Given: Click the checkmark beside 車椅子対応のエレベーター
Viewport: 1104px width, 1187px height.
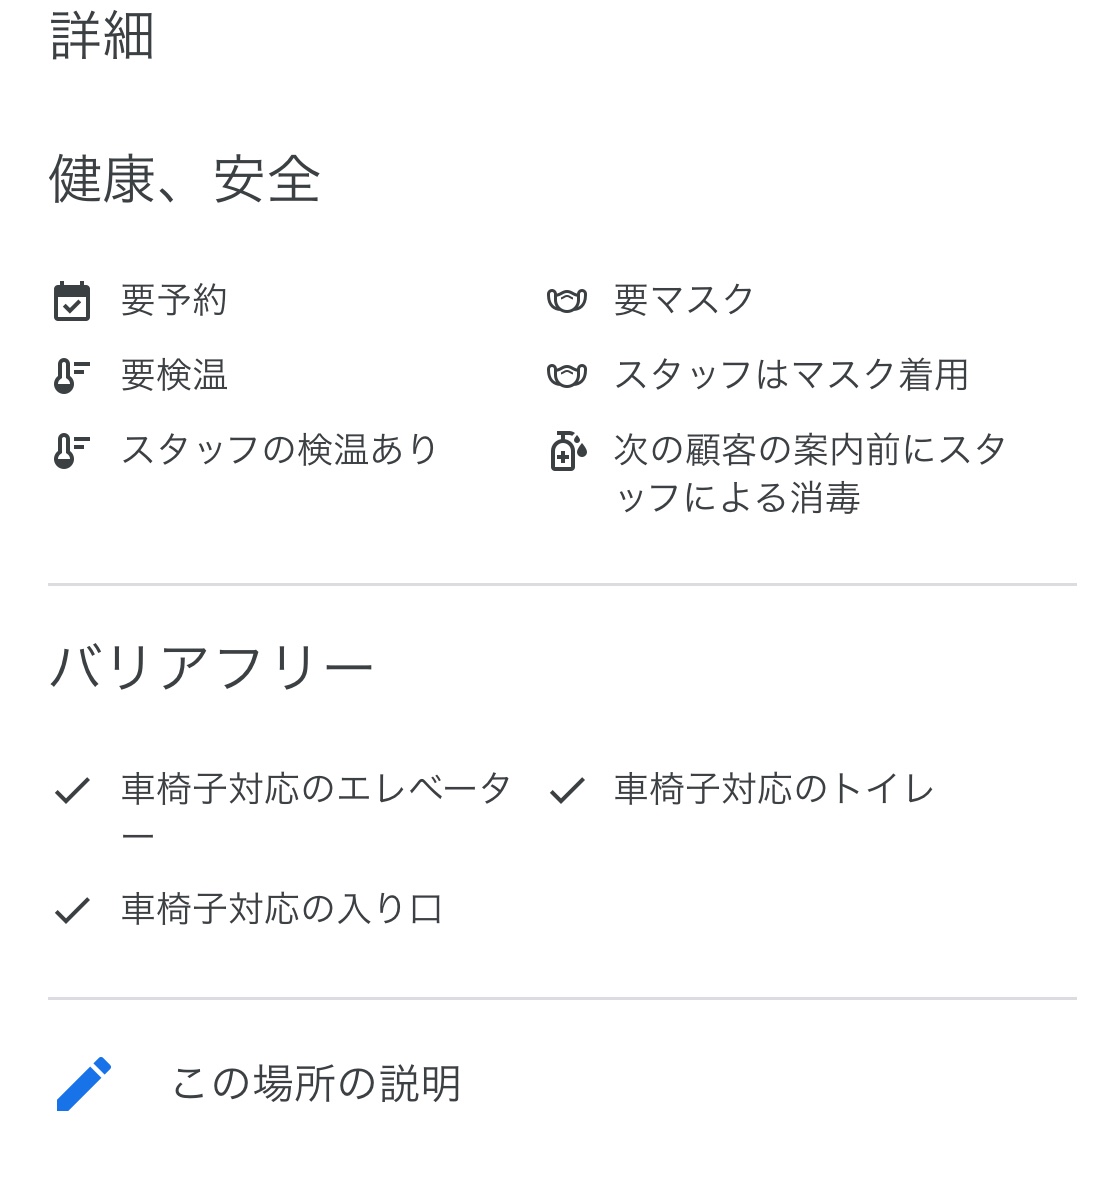Looking at the screenshot, I should [x=72, y=791].
